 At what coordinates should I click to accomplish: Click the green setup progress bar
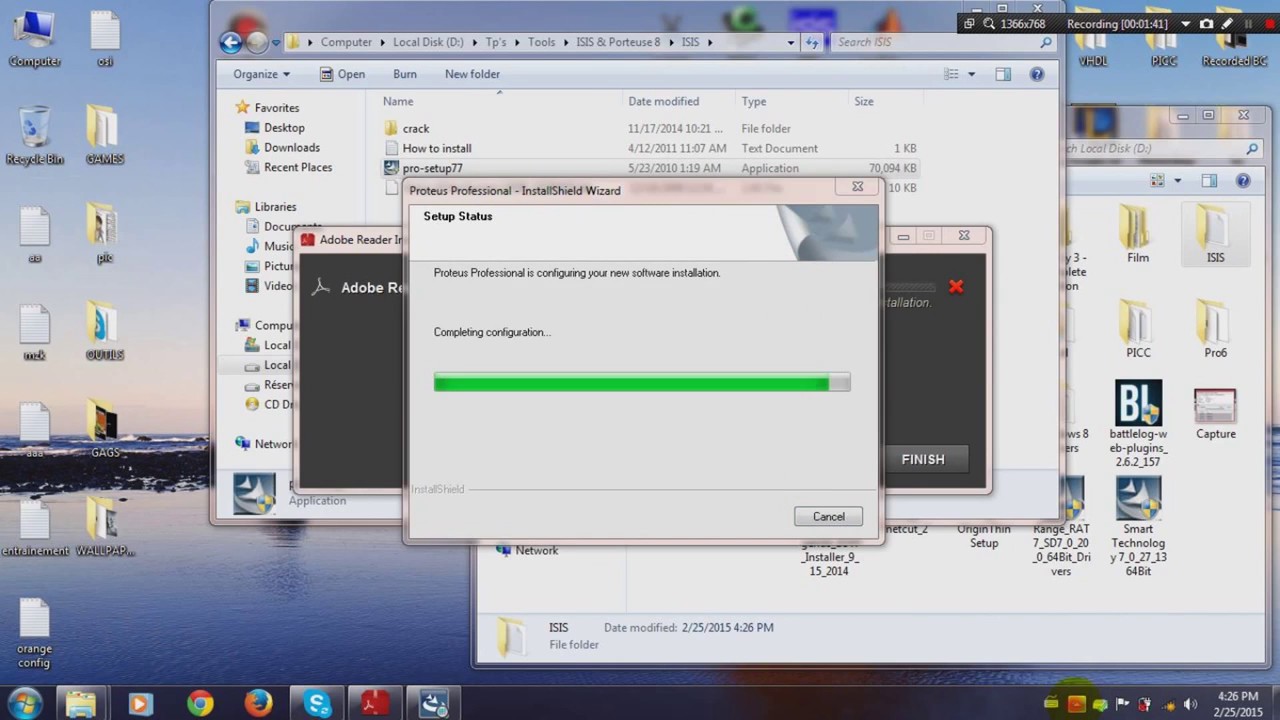[642, 382]
